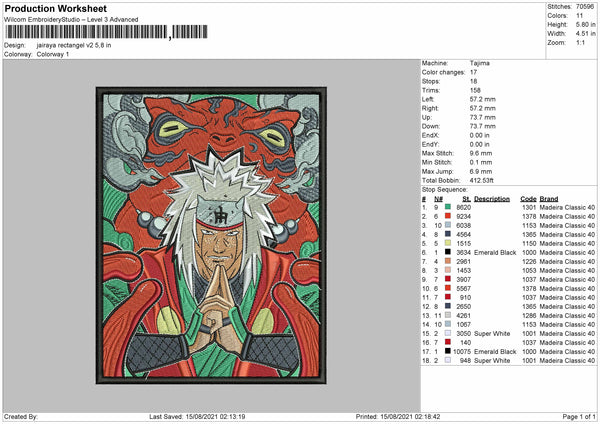Click the 'Brand' column header

tap(549, 199)
